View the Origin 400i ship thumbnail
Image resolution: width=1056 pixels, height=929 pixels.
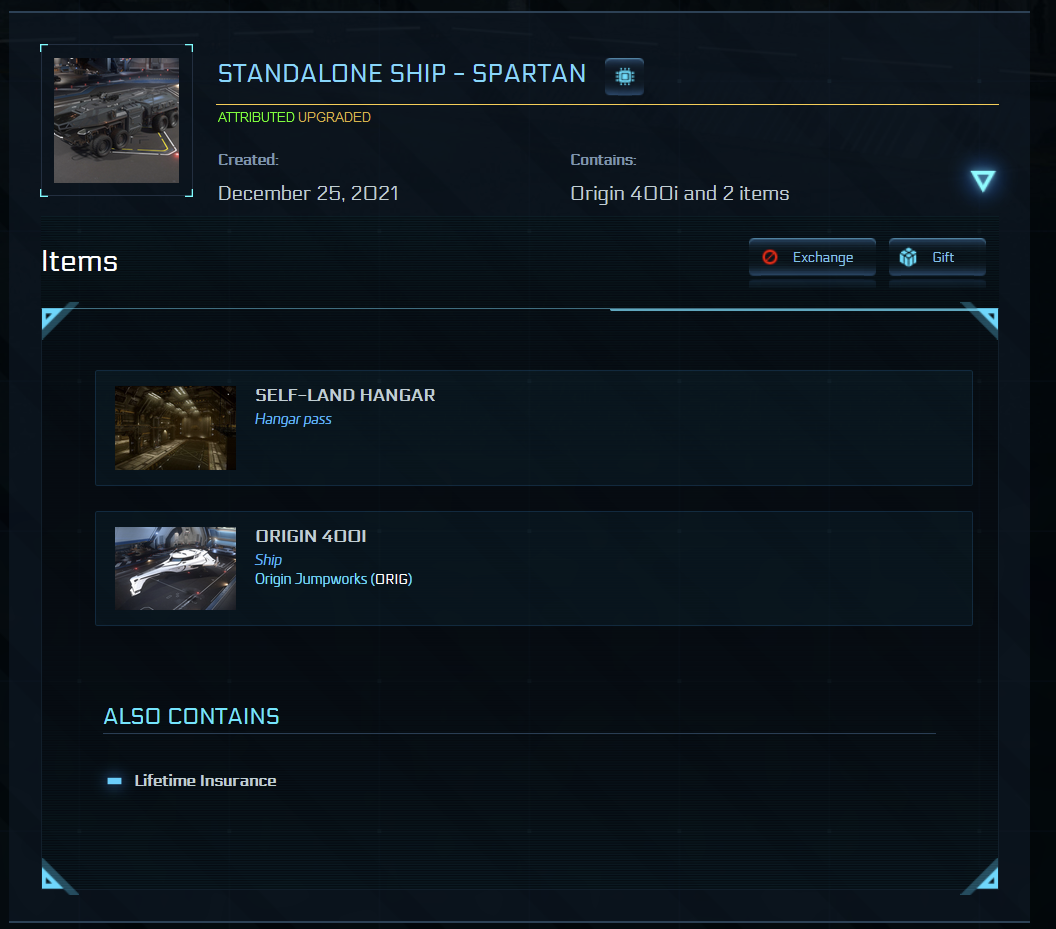click(x=175, y=568)
